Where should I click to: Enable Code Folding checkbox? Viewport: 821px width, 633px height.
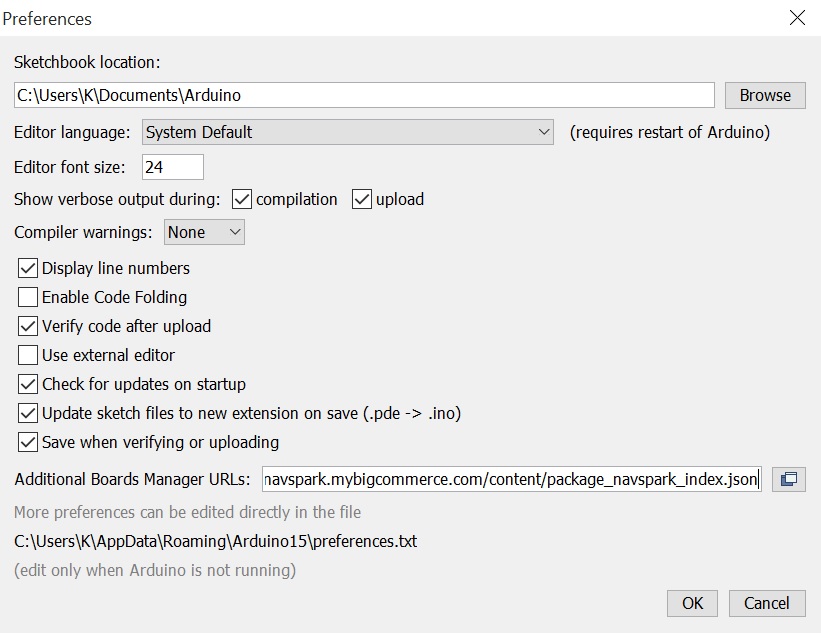tap(28, 297)
